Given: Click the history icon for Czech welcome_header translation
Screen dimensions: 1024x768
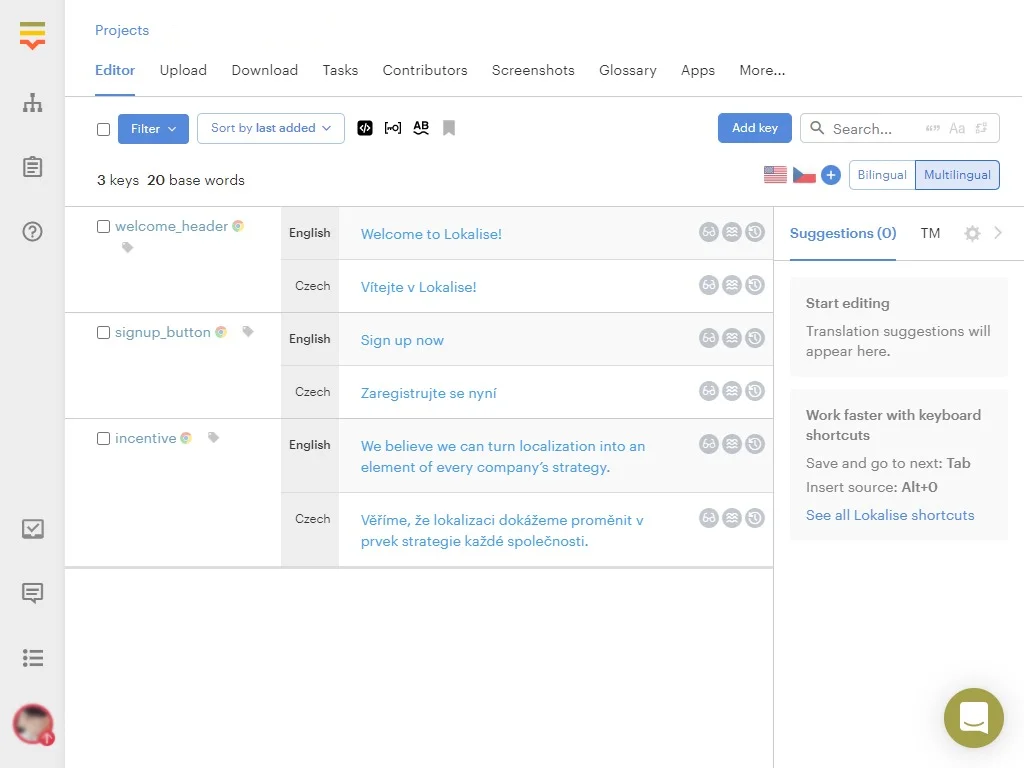Looking at the screenshot, I should point(755,285).
